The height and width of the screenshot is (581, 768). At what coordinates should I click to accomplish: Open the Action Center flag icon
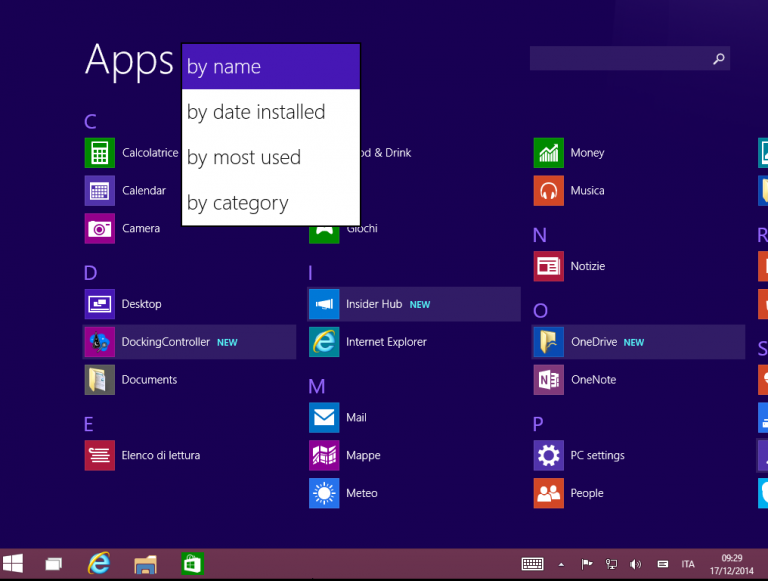586,564
